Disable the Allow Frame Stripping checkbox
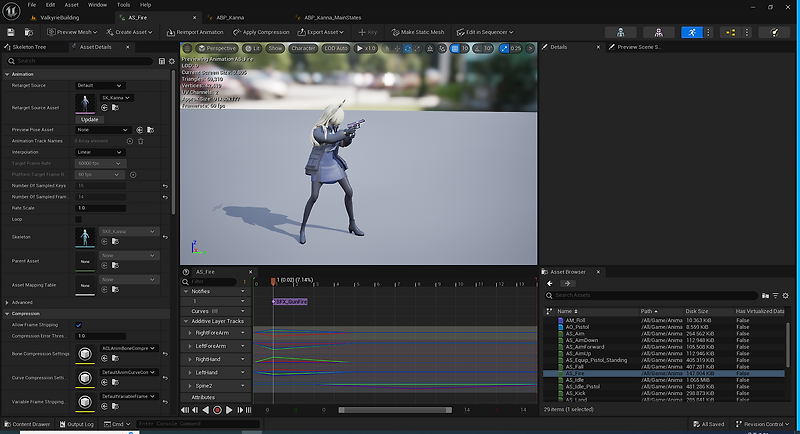The width and height of the screenshot is (800, 434). (79, 325)
